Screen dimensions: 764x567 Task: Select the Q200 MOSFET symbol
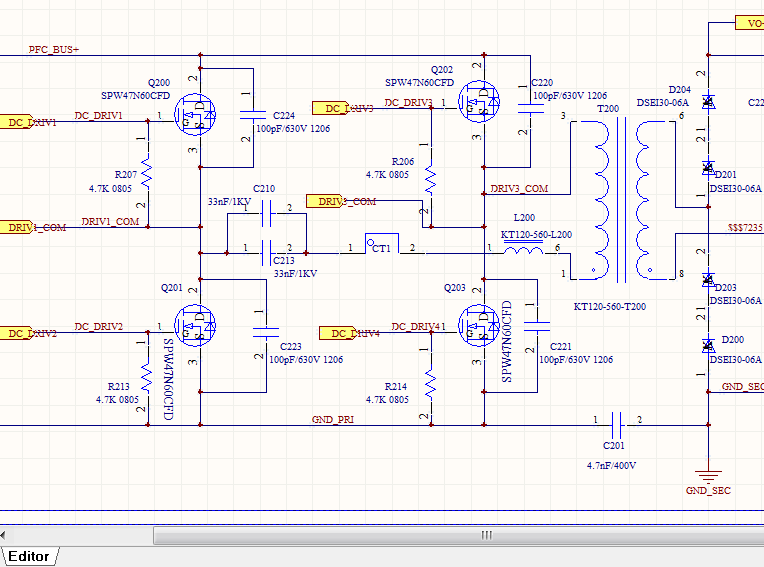[195, 115]
